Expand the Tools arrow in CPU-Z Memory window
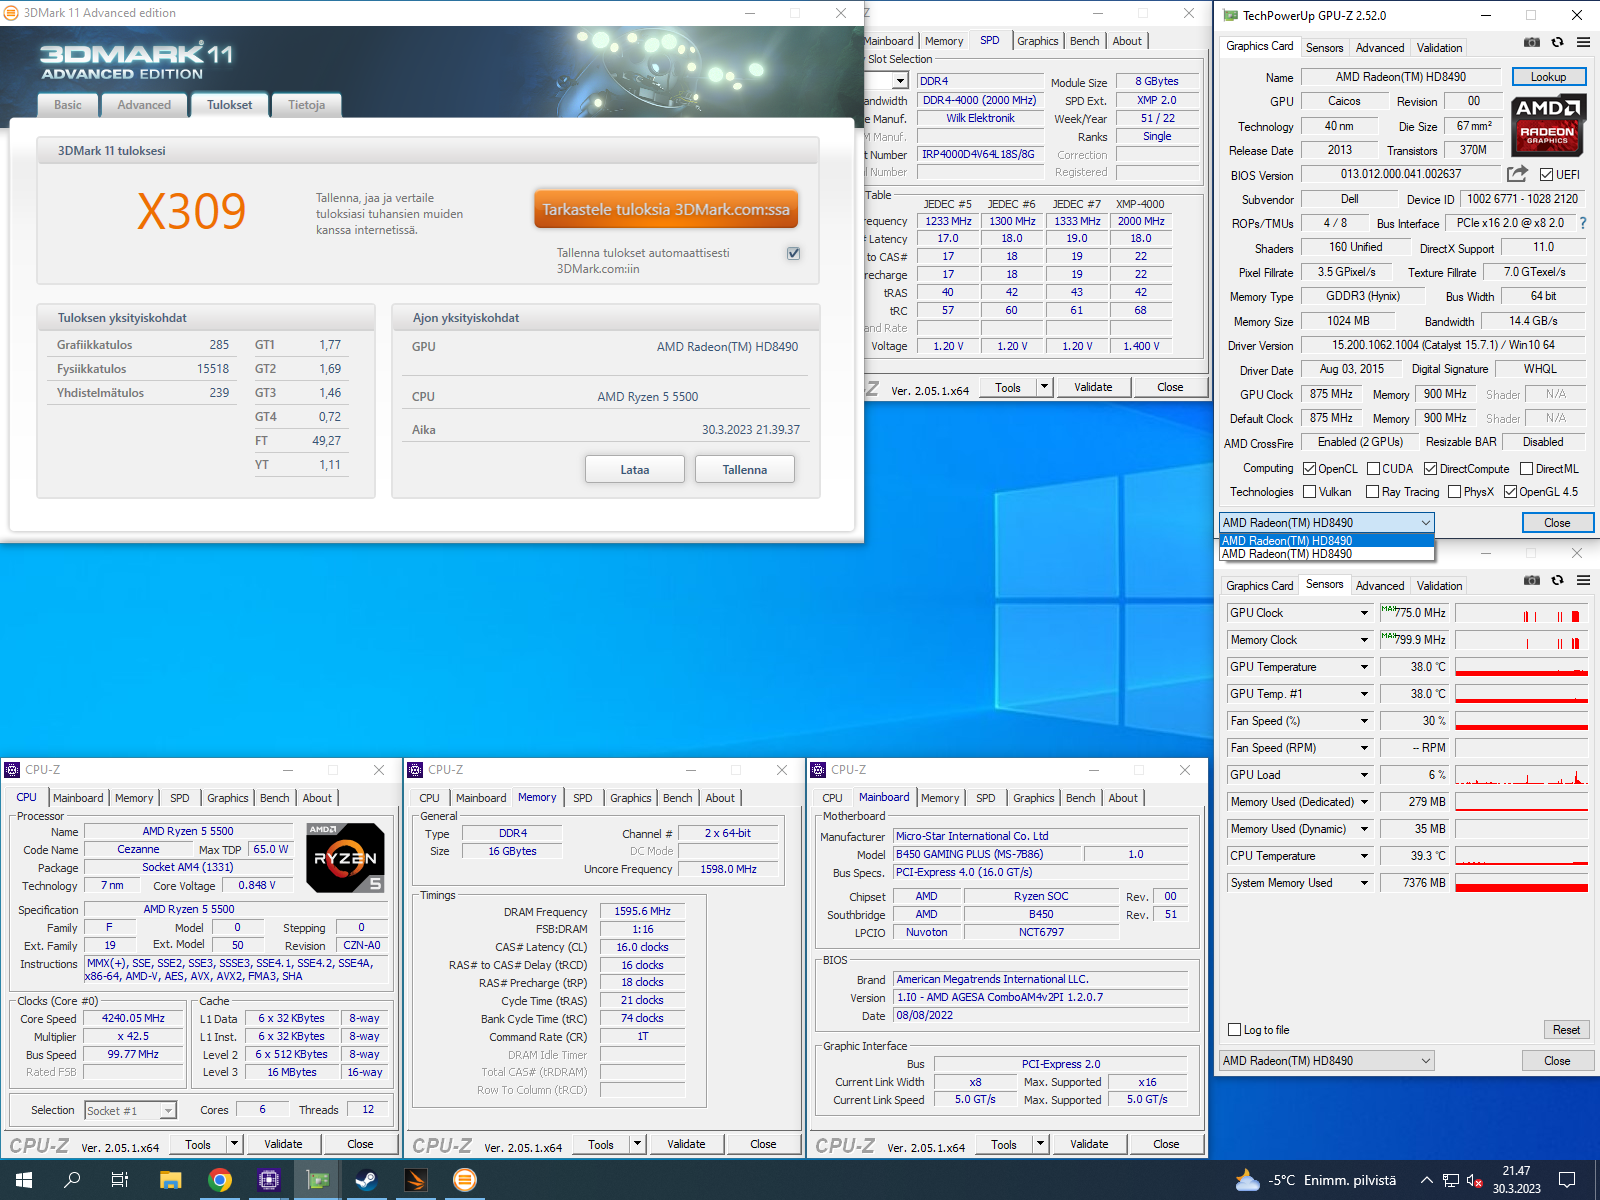The image size is (1600, 1200). point(638,1144)
